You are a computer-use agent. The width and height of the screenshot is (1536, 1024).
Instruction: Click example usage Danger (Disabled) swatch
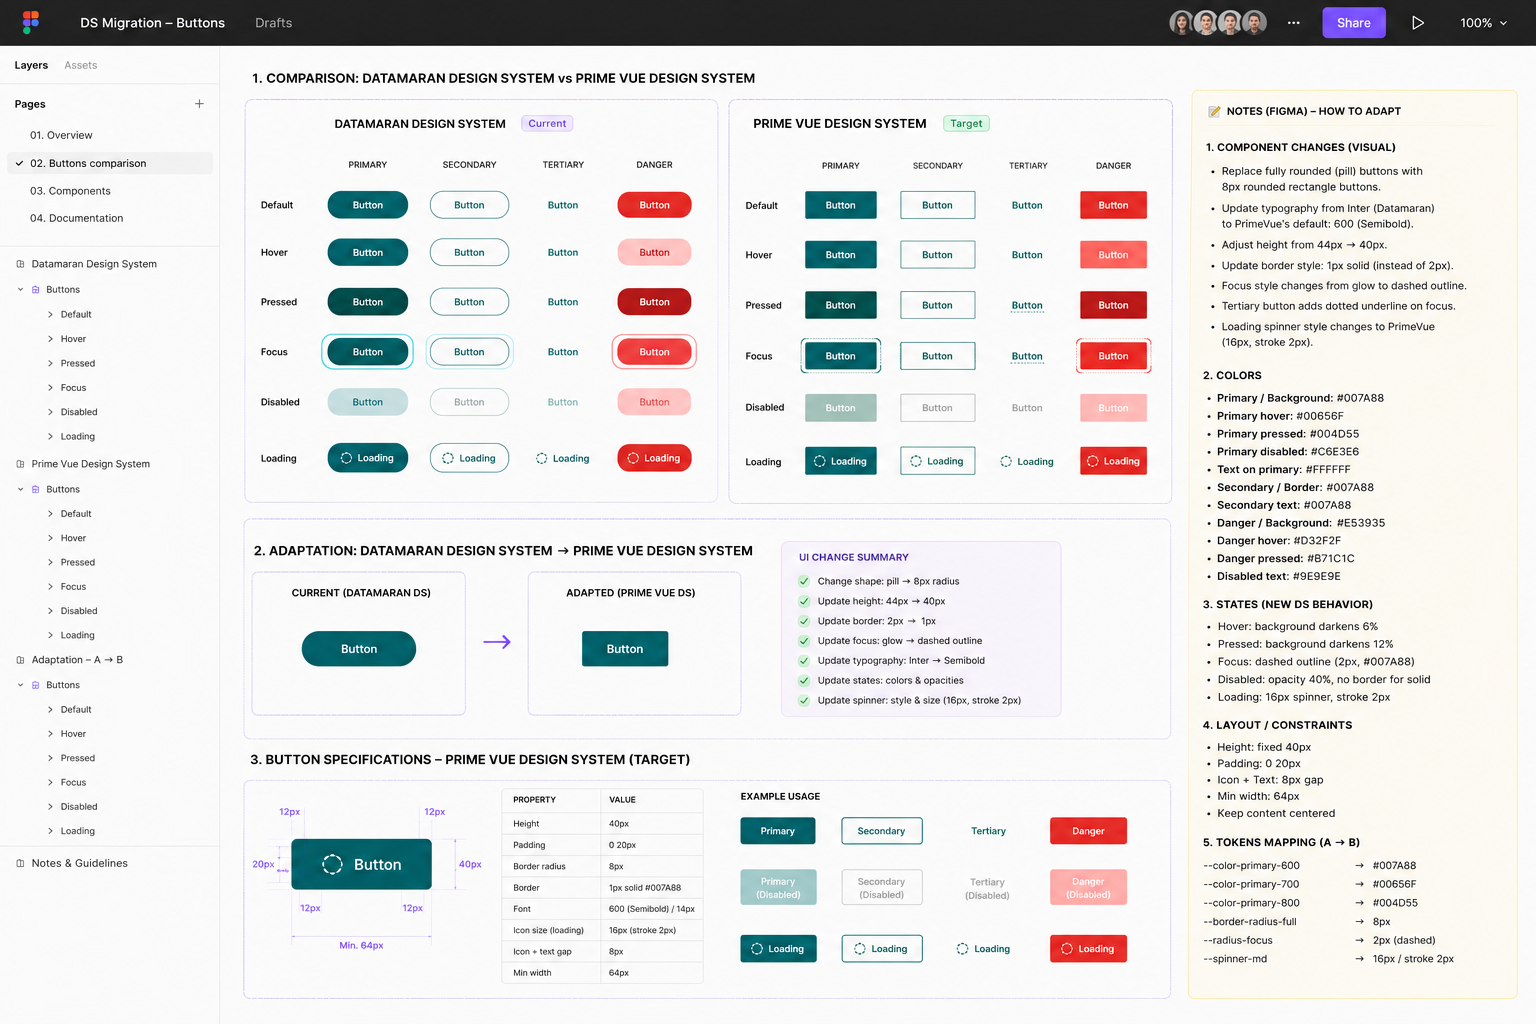point(1088,887)
